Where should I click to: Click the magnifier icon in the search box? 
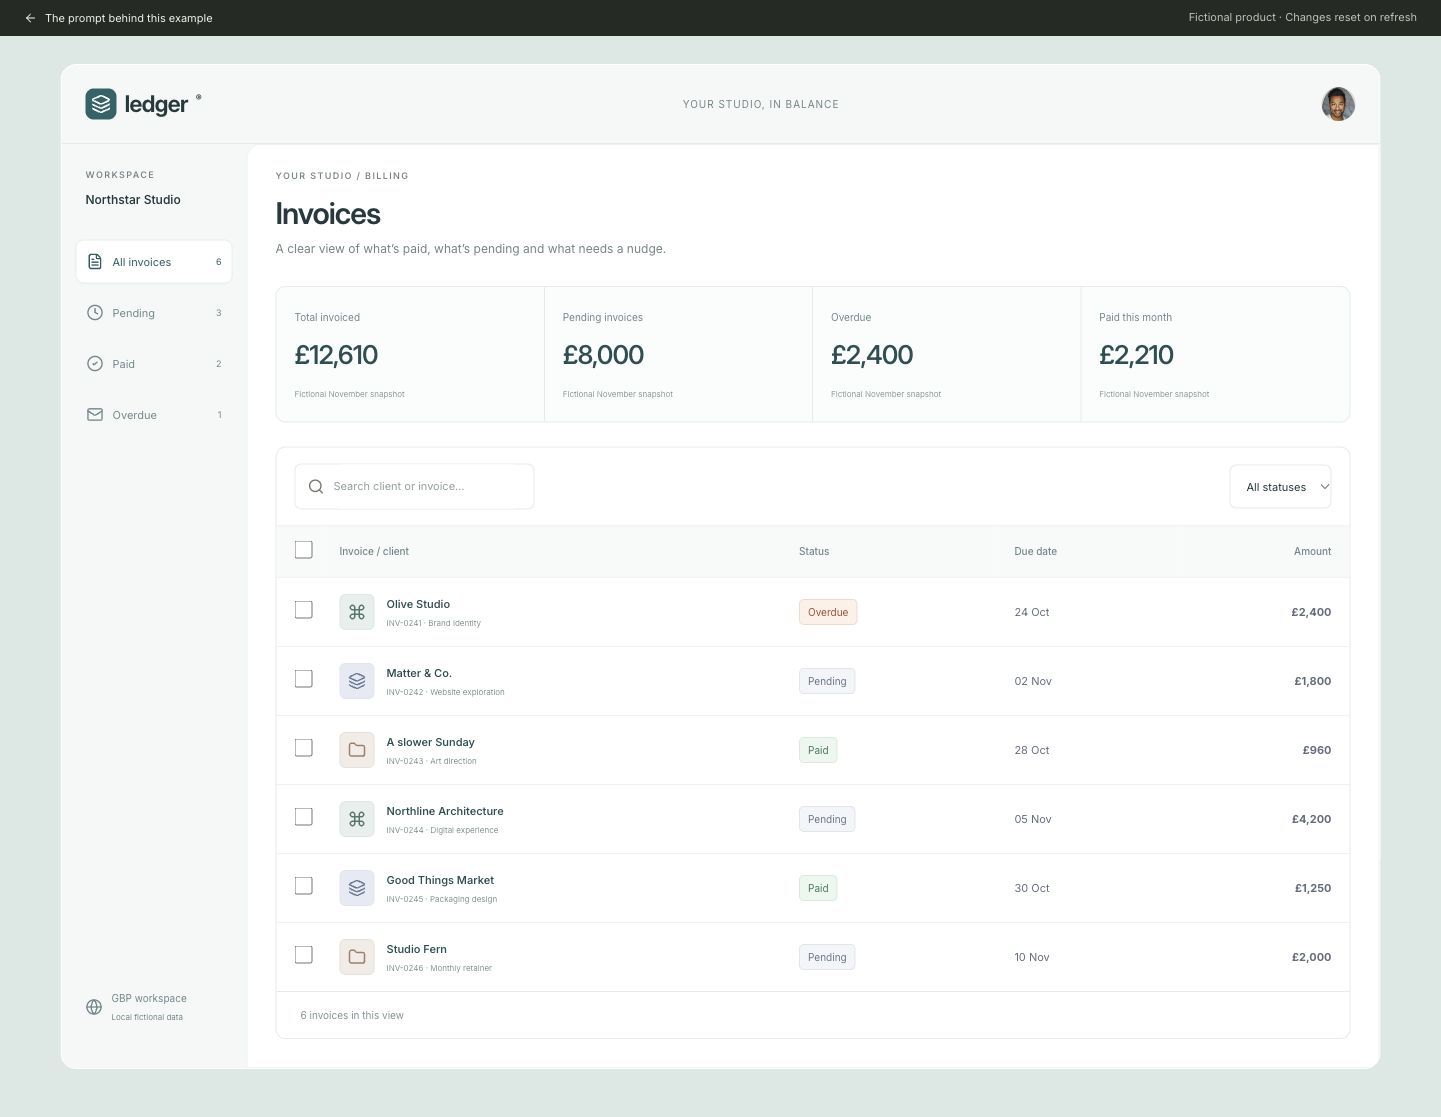point(316,487)
